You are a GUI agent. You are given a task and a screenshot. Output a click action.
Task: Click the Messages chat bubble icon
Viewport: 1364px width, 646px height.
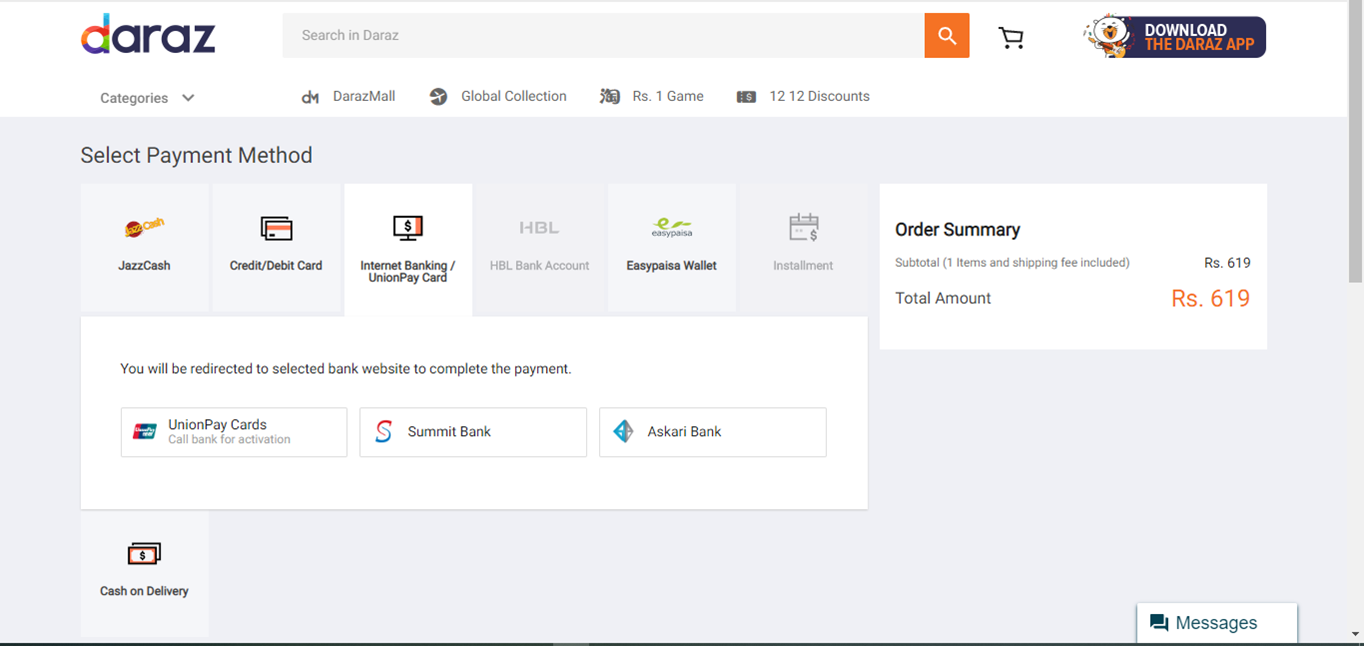click(1159, 623)
